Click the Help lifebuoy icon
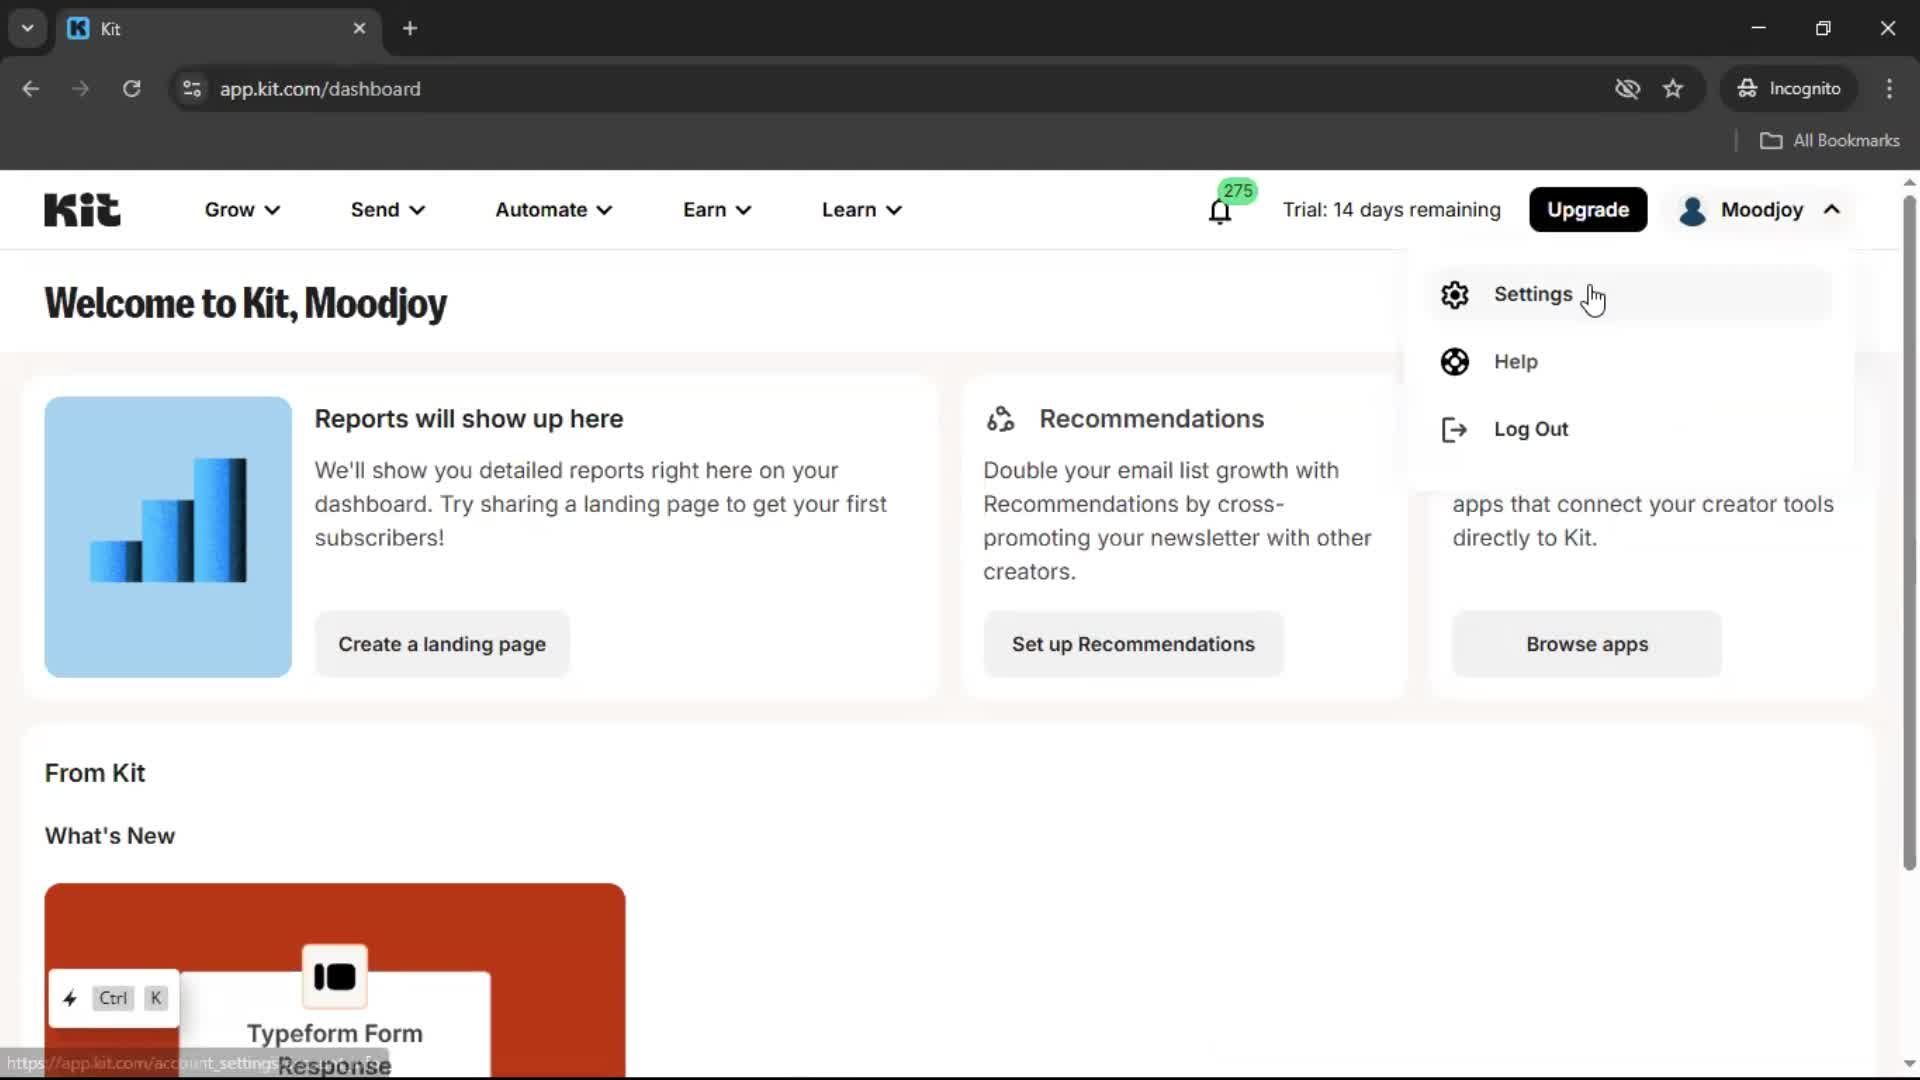The image size is (1920, 1080). point(1454,362)
